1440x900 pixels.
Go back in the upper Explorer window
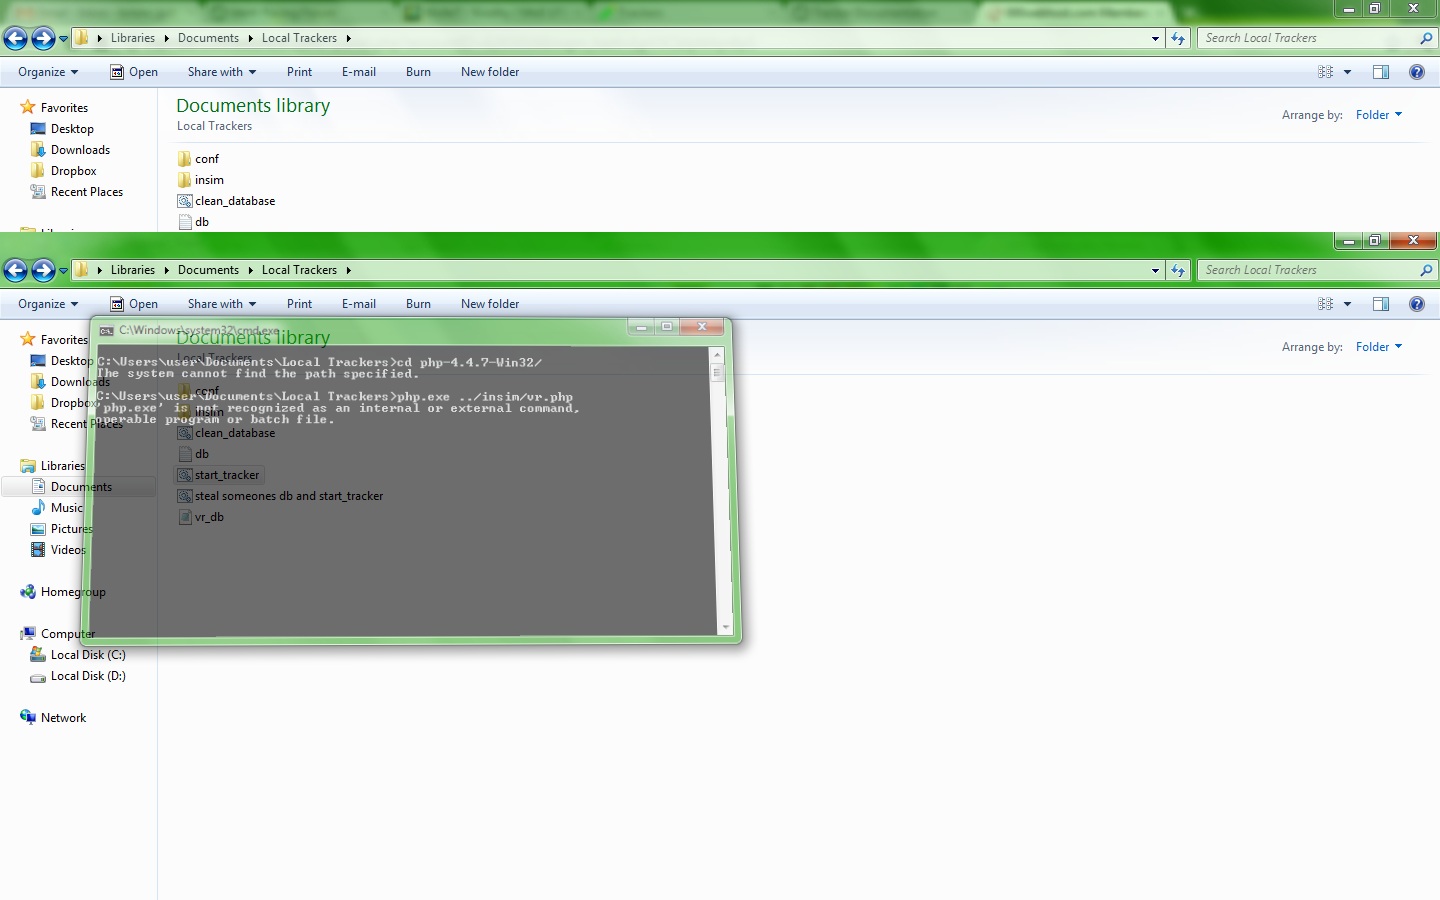[15, 38]
